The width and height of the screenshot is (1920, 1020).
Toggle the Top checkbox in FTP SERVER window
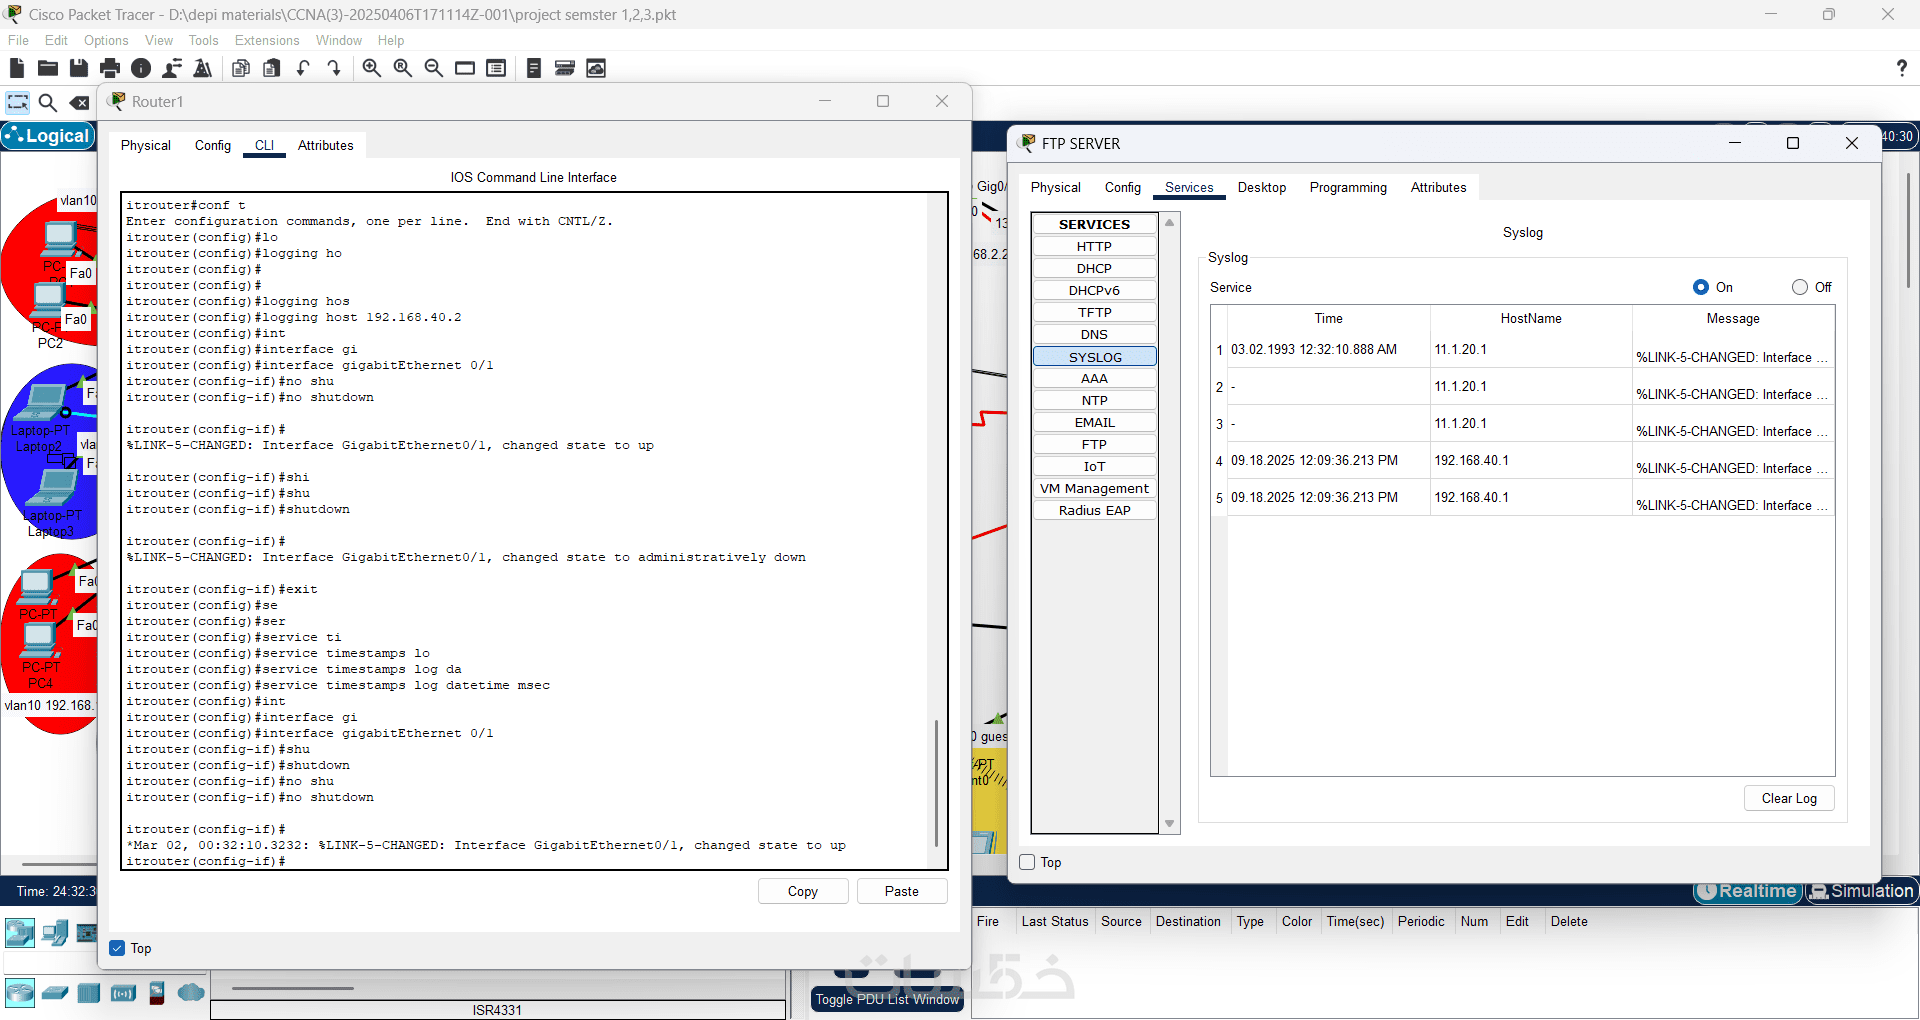click(1027, 862)
